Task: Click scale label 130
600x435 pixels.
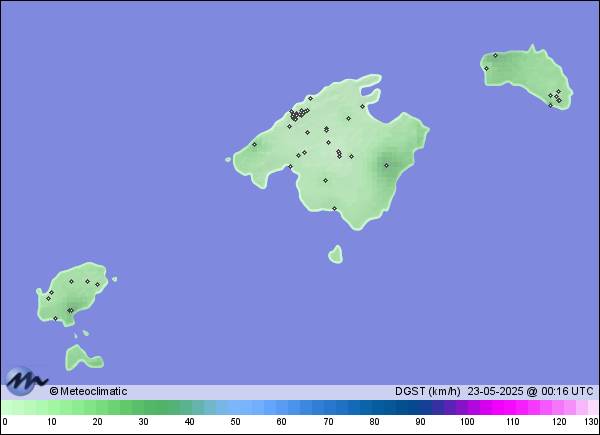Action: pyautogui.click(x=591, y=422)
